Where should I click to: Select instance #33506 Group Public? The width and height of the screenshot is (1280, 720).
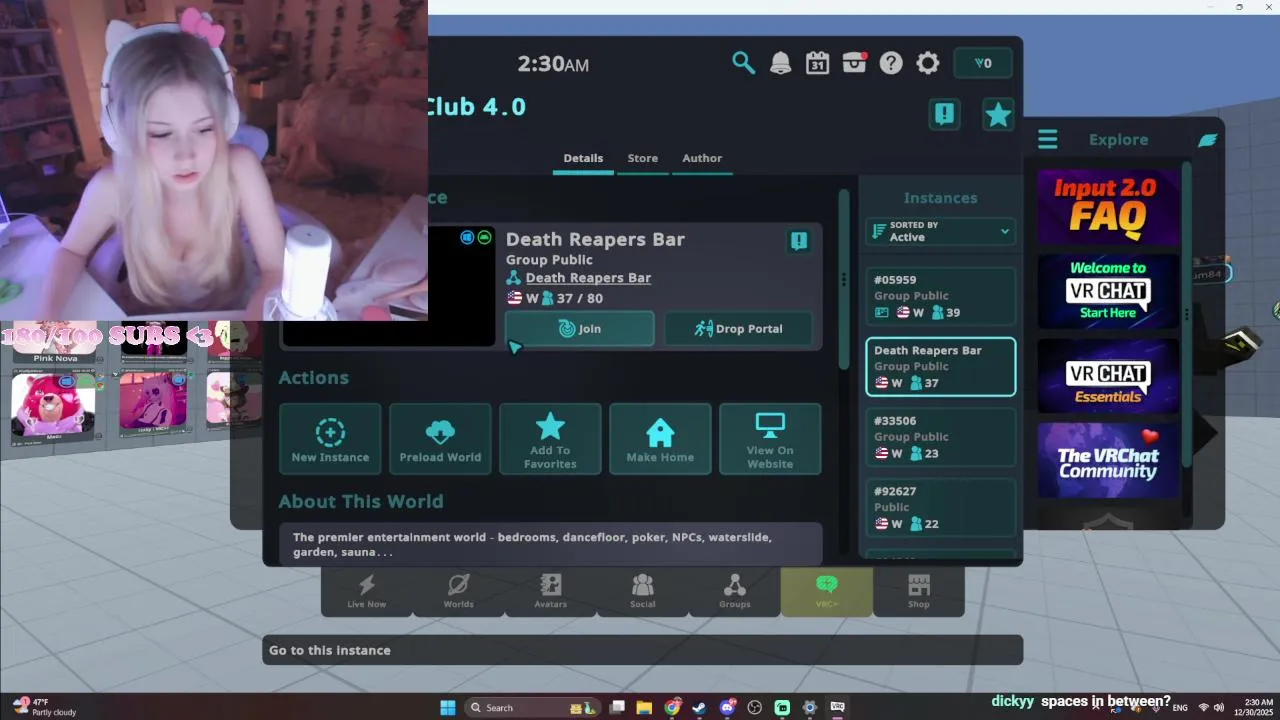click(x=940, y=437)
